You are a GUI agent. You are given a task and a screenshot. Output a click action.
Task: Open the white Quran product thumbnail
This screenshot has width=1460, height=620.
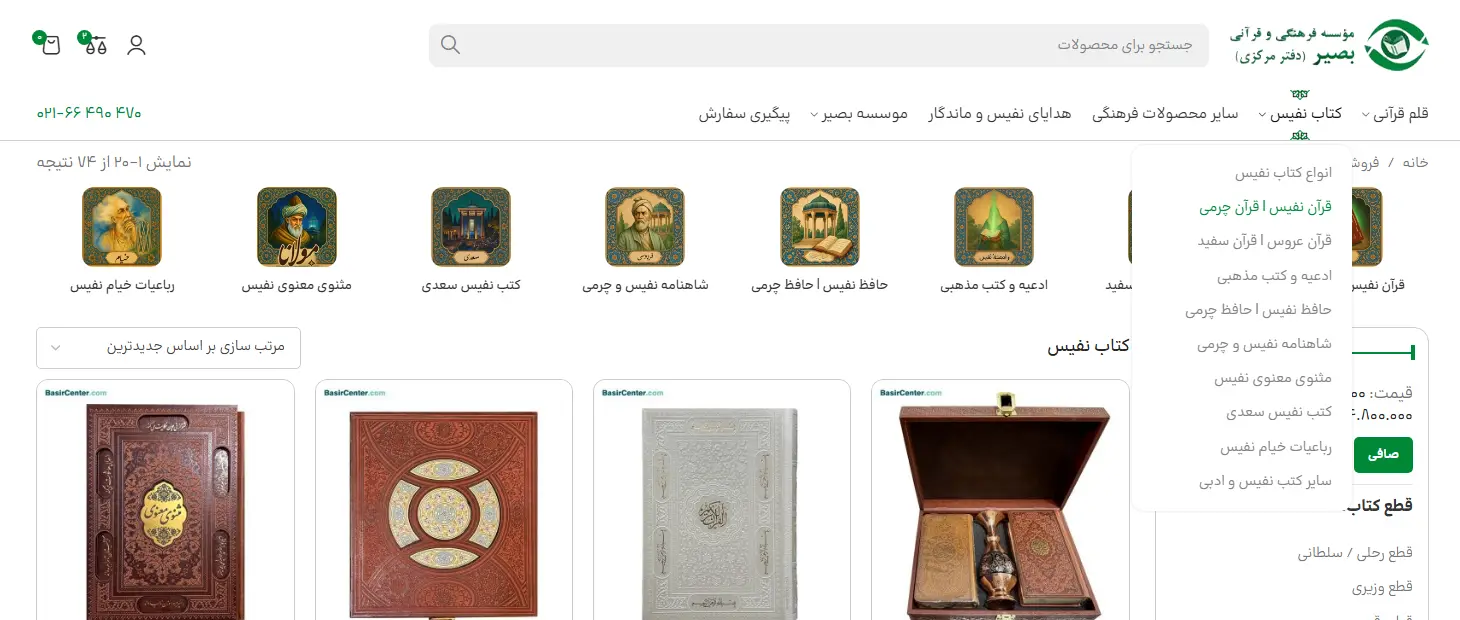tap(722, 500)
